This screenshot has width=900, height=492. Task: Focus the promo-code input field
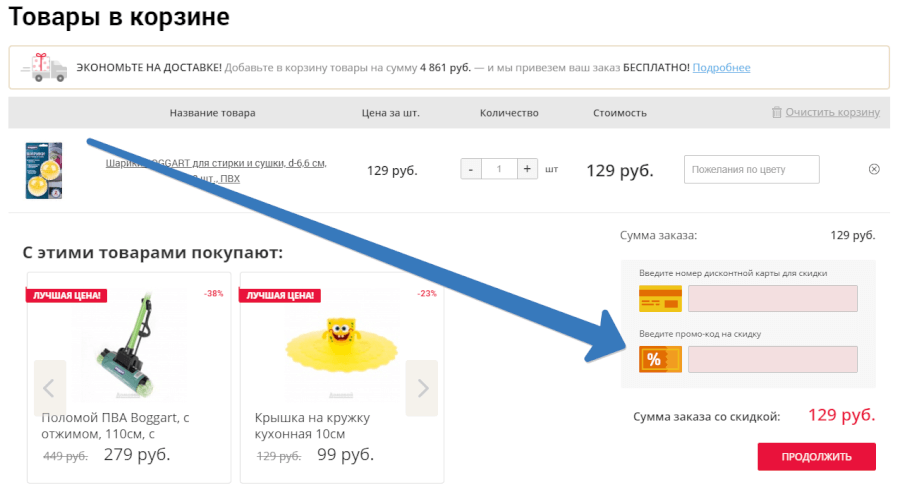[772, 359]
